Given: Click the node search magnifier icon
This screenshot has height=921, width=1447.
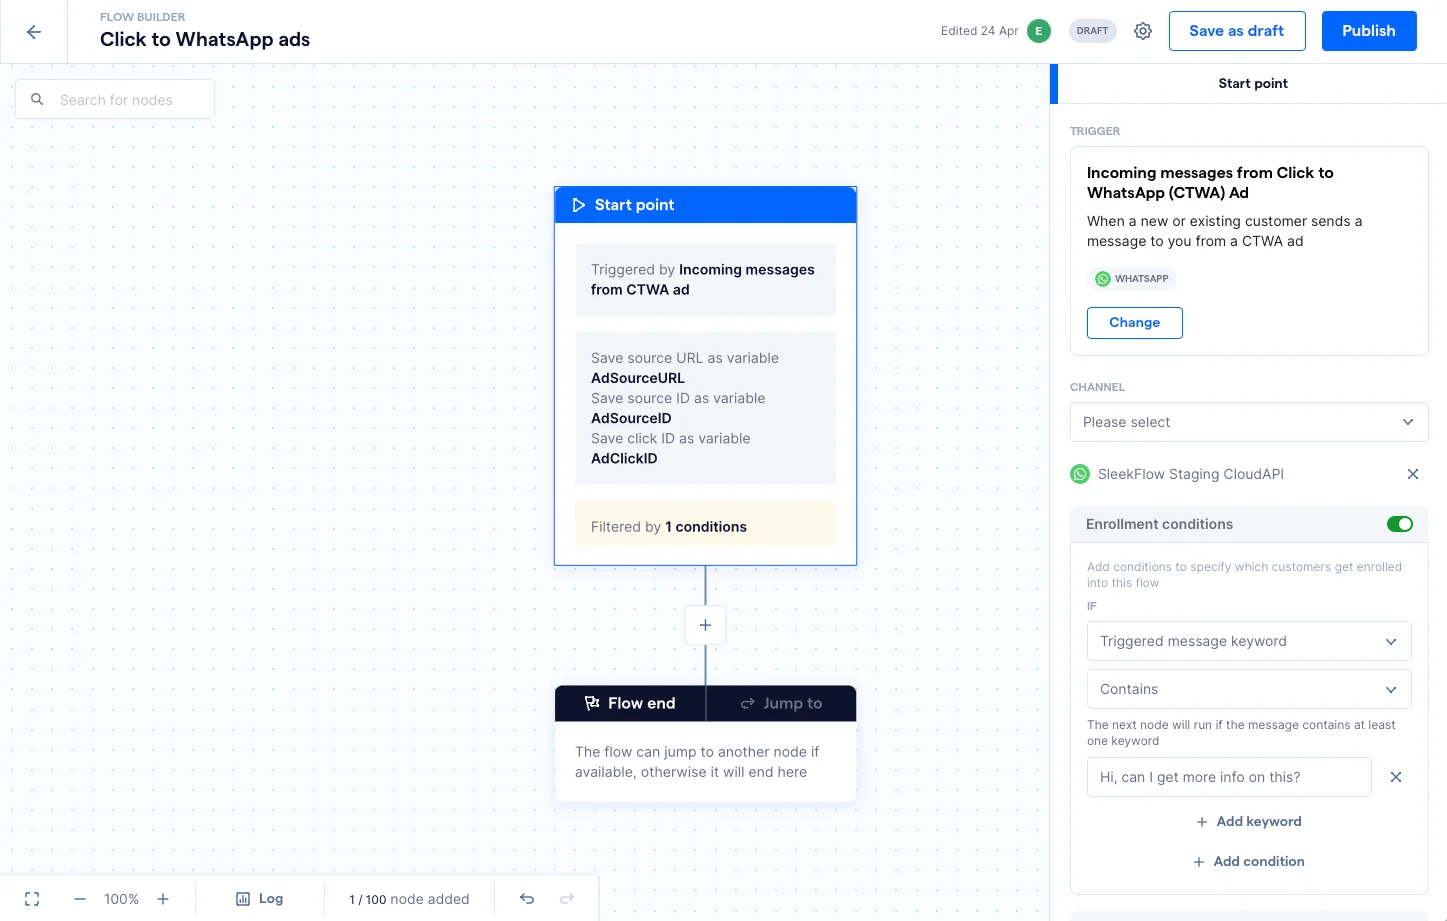Looking at the screenshot, I should tap(37, 99).
